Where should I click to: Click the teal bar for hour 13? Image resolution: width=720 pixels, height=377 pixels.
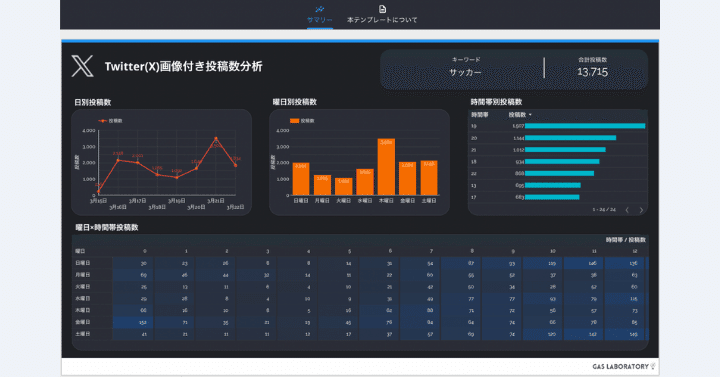click(x=553, y=186)
